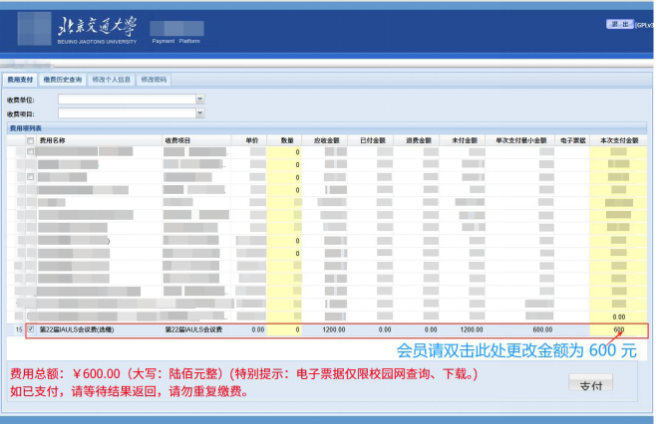The image size is (656, 424).
Task: Click the 应收金额 value 1200.00 in row 15
Action: [334, 330]
